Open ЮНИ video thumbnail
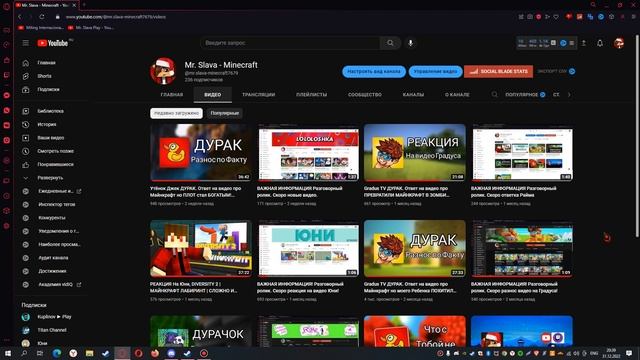The width and height of the screenshot is (640, 360). (308, 250)
